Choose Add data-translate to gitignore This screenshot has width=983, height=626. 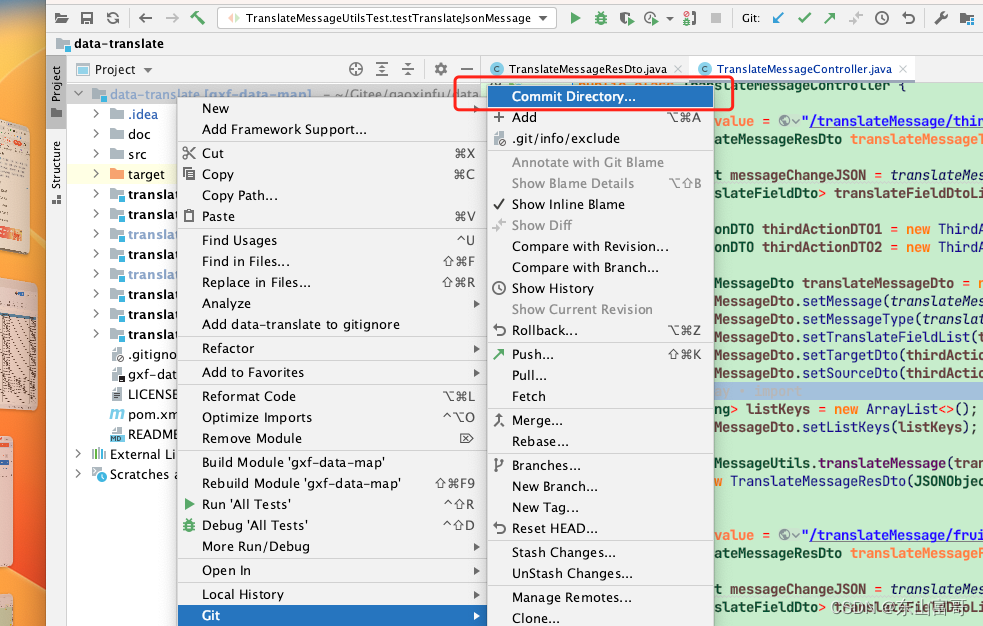point(332,324)
